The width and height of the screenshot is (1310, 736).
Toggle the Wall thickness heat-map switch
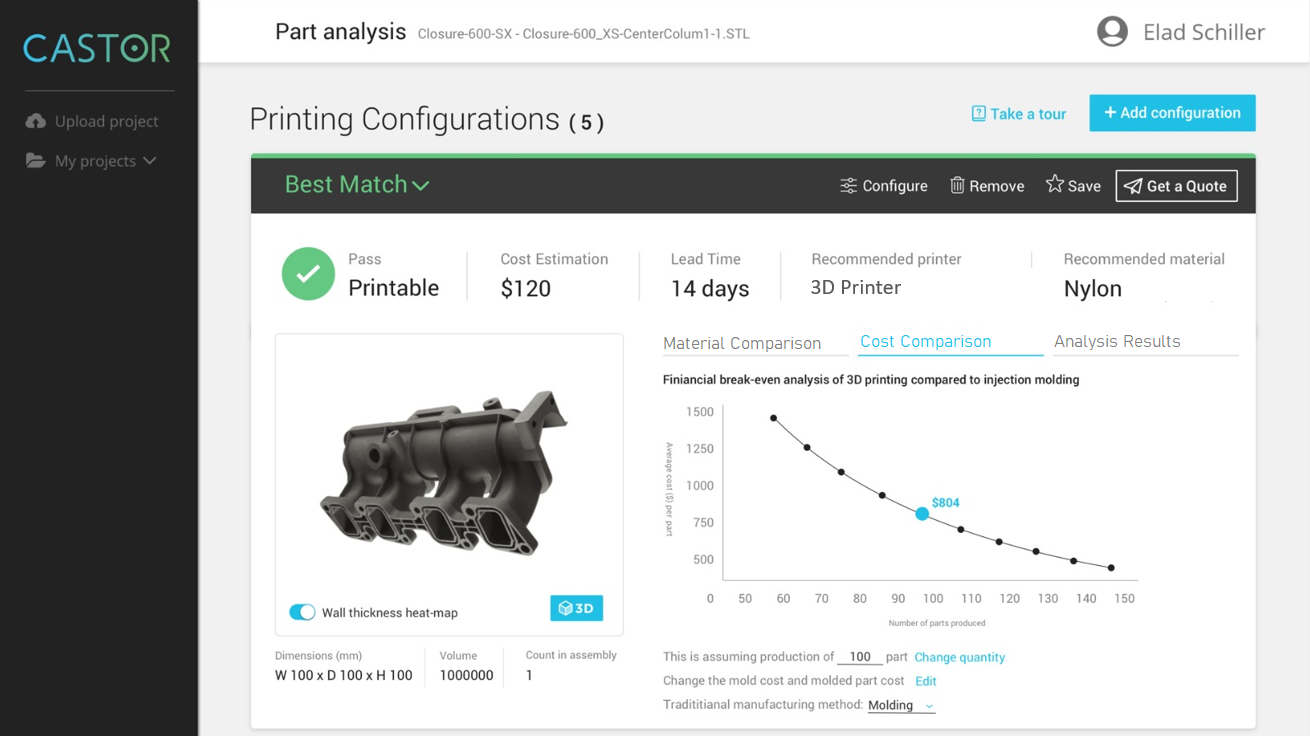(x=302, y=612)
